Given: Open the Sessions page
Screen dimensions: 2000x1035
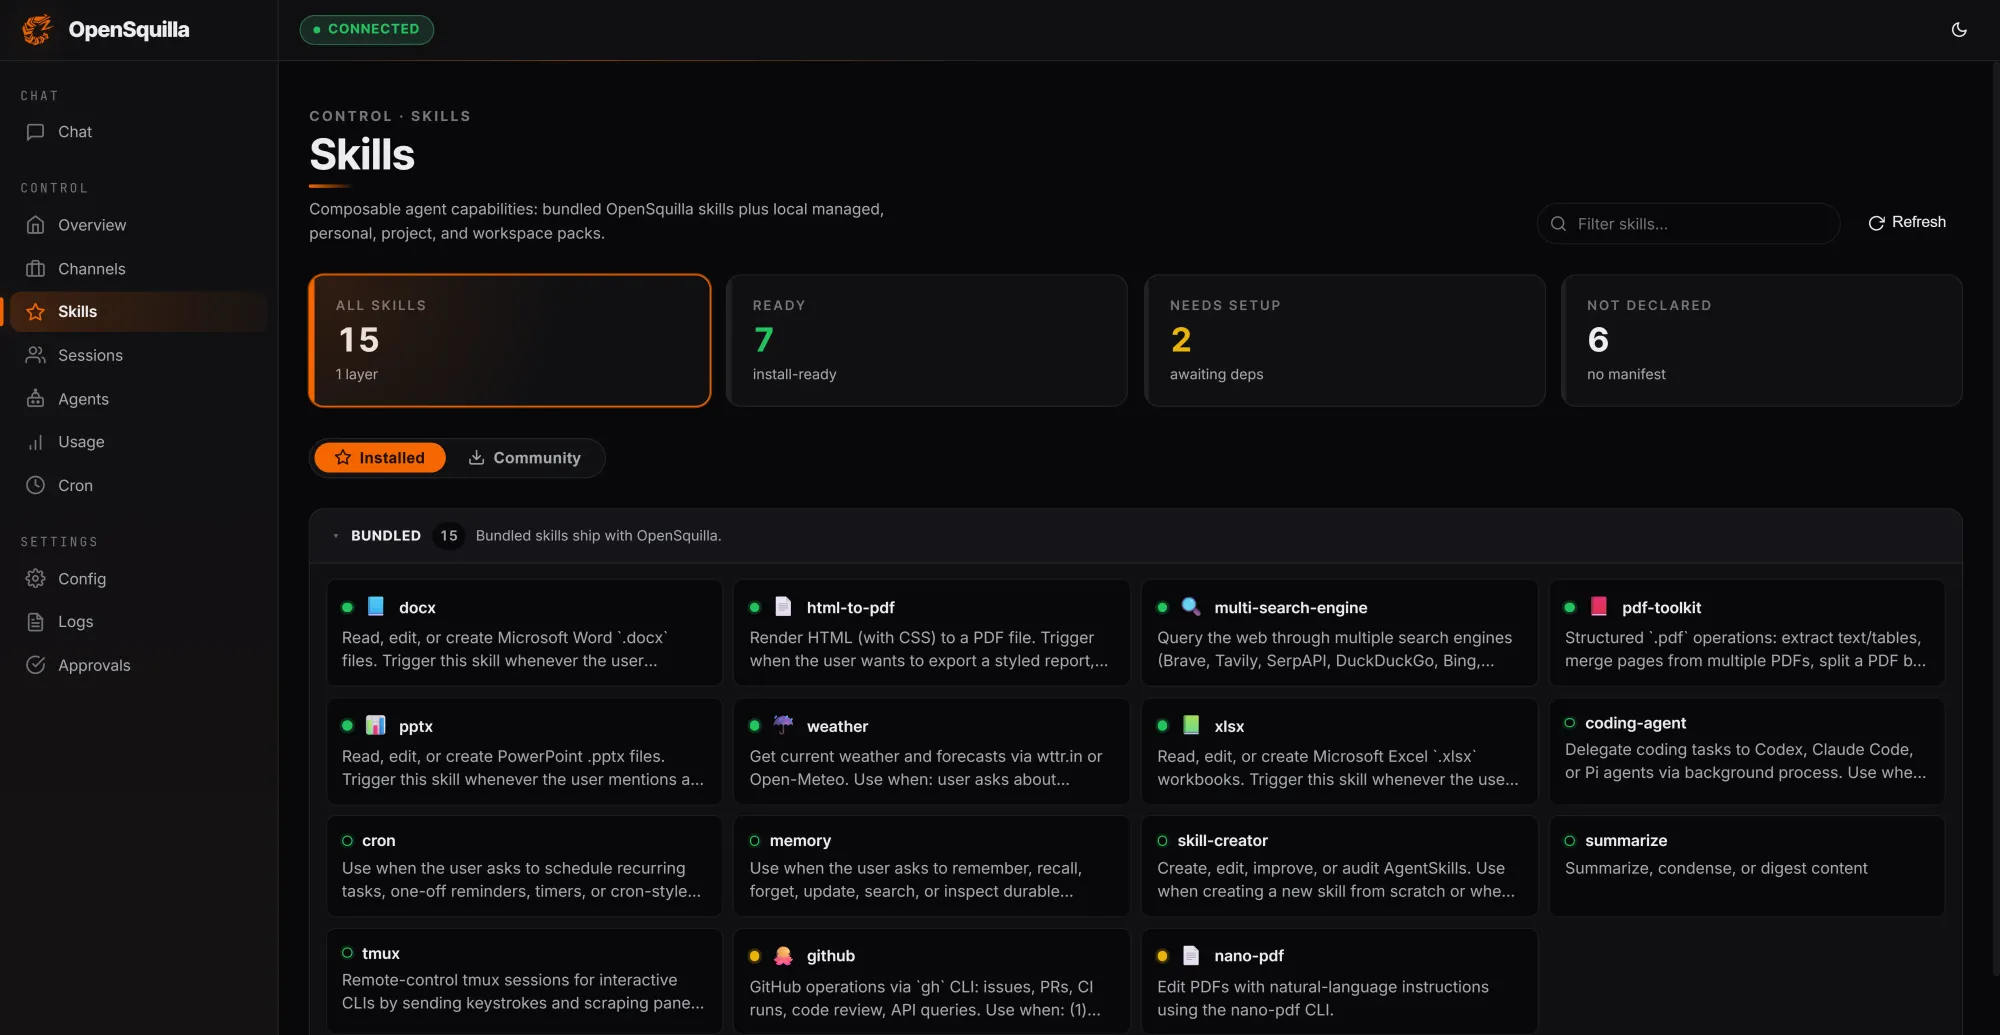Looking at the screenshot, I should tap(139, 355).
